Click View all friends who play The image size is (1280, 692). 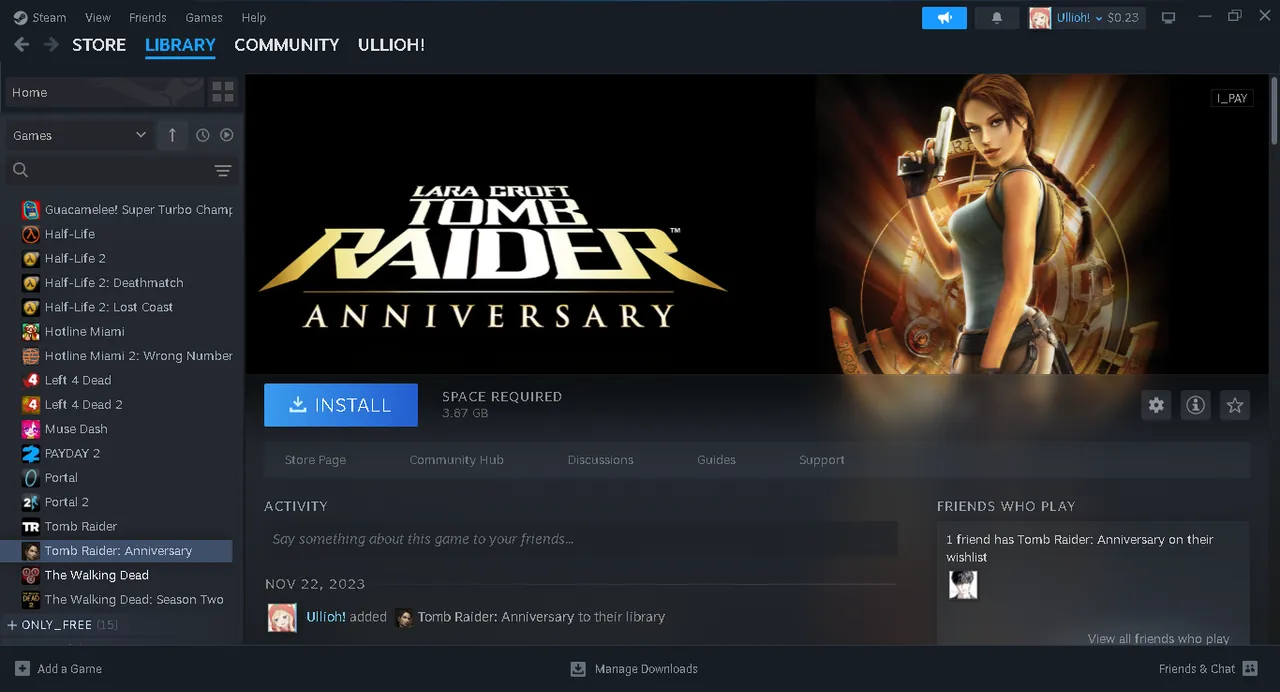tap(1159, 639)
